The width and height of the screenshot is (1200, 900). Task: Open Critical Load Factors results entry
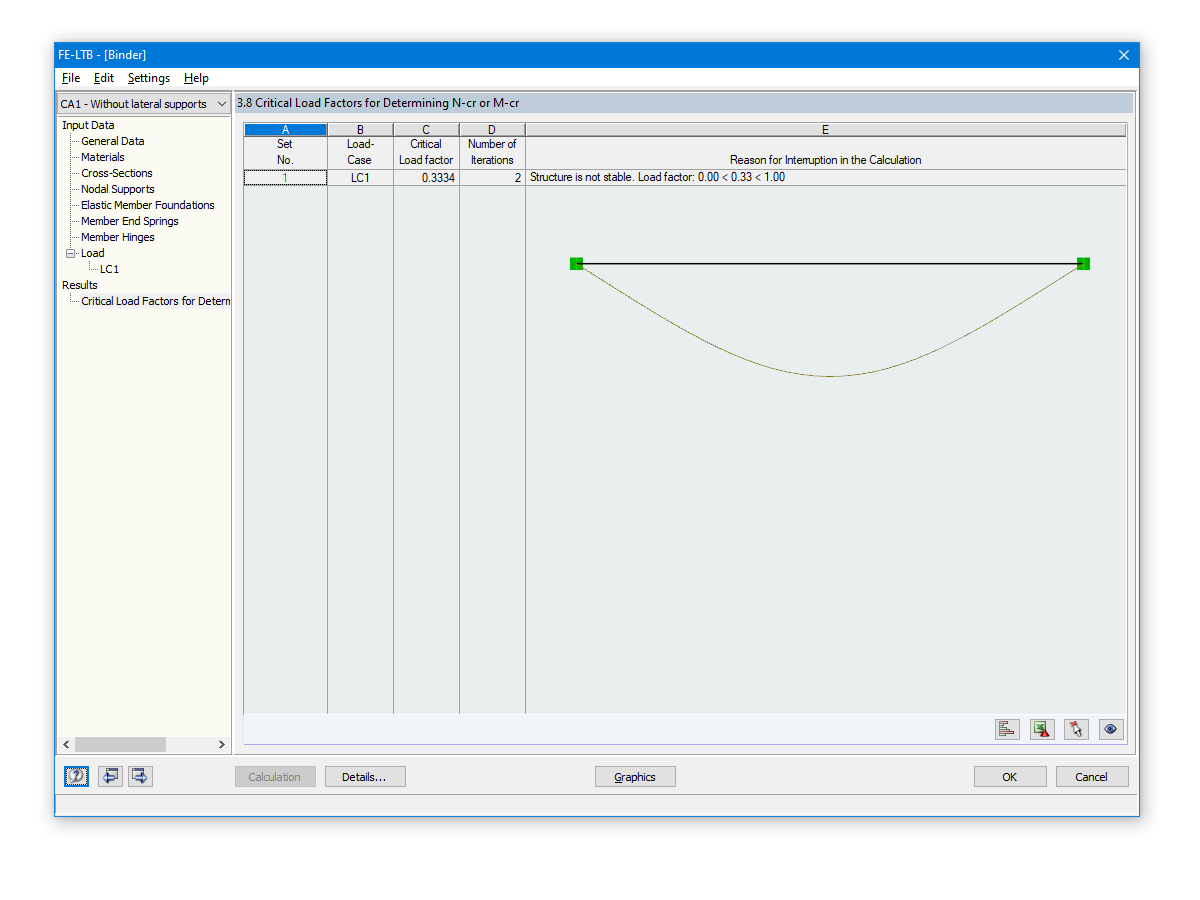[x=154, y=301]
